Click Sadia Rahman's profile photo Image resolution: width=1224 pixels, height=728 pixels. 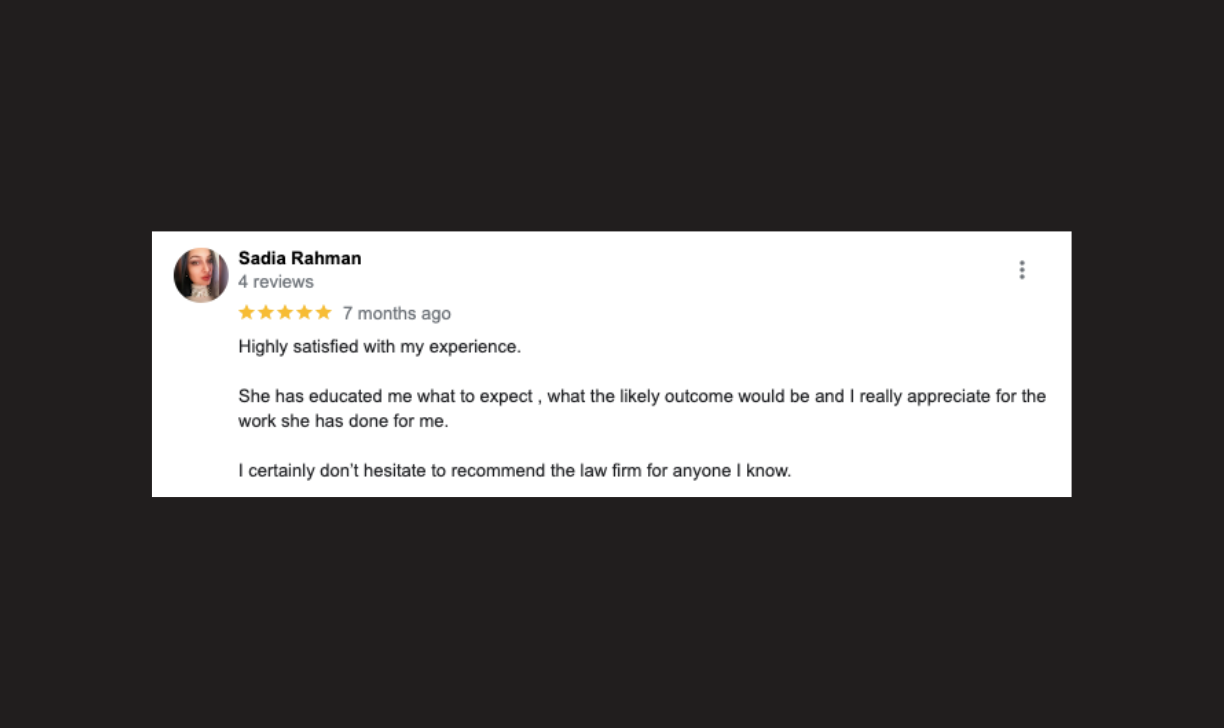tap(201, 275)
